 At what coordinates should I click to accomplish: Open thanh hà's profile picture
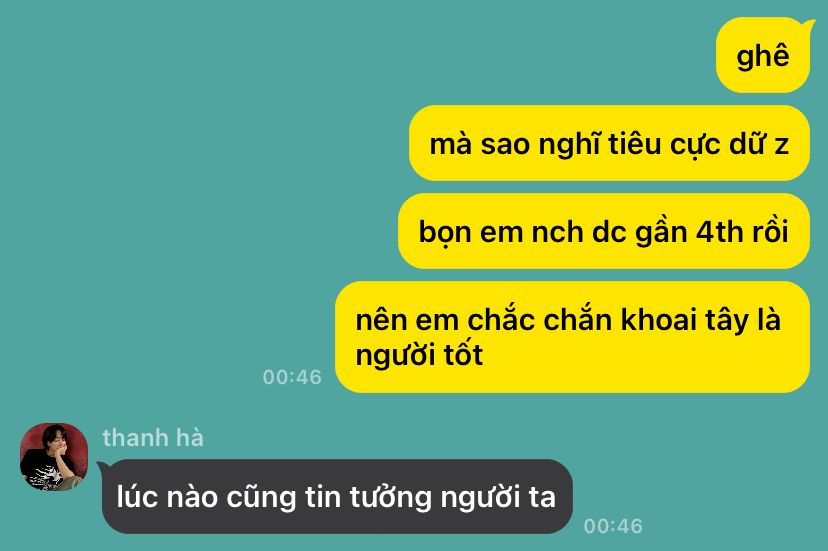(x=54, y=457)
